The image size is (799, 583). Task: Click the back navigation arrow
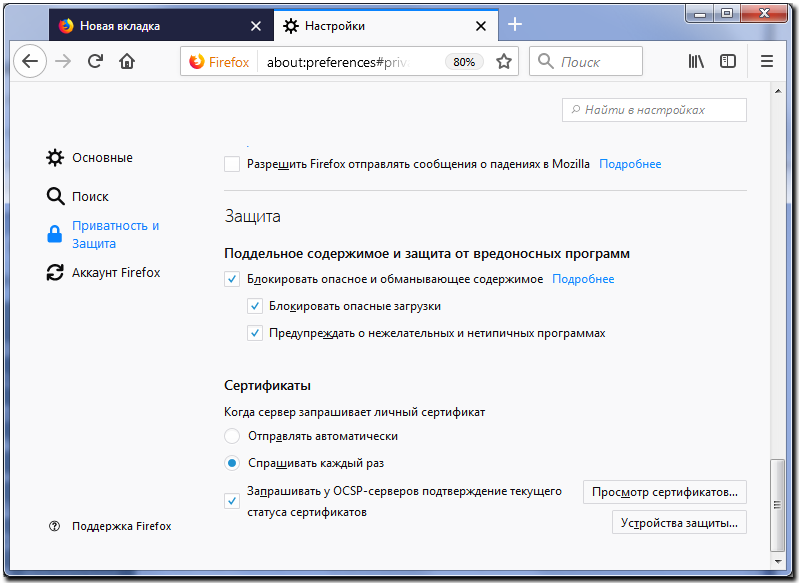30,61
